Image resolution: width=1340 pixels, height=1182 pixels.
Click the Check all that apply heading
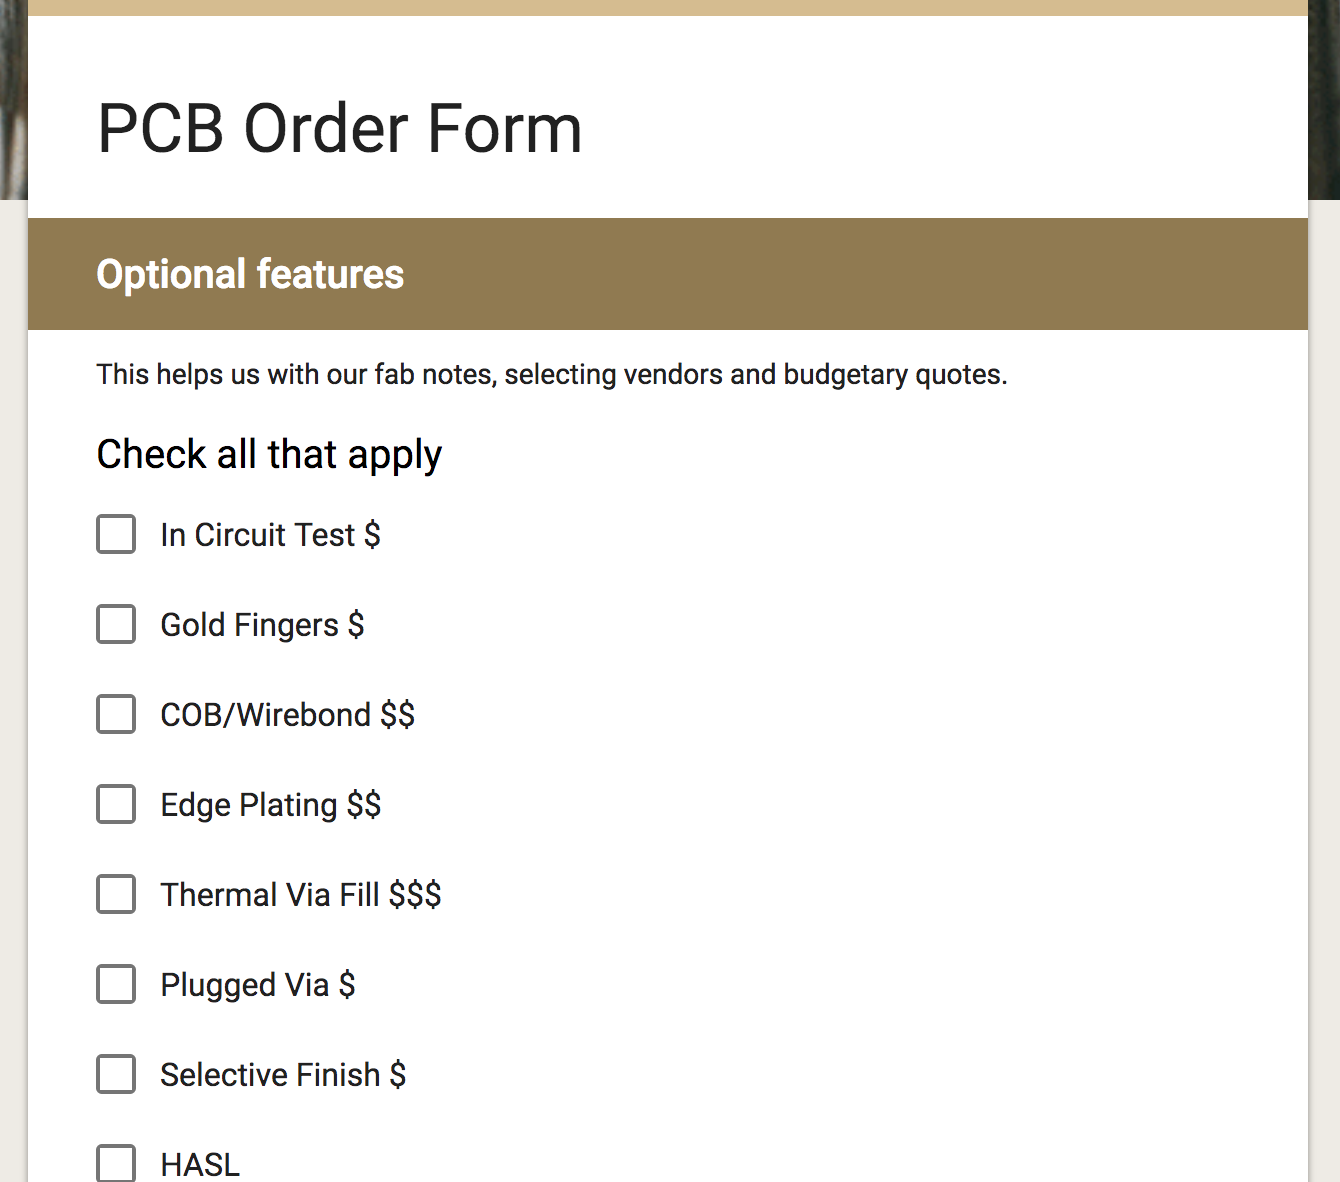click(x=269, y=455)
